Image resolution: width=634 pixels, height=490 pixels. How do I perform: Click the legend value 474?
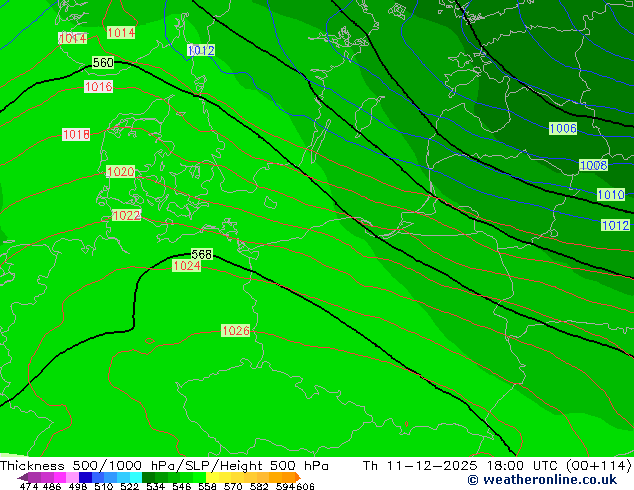[29, 486]
